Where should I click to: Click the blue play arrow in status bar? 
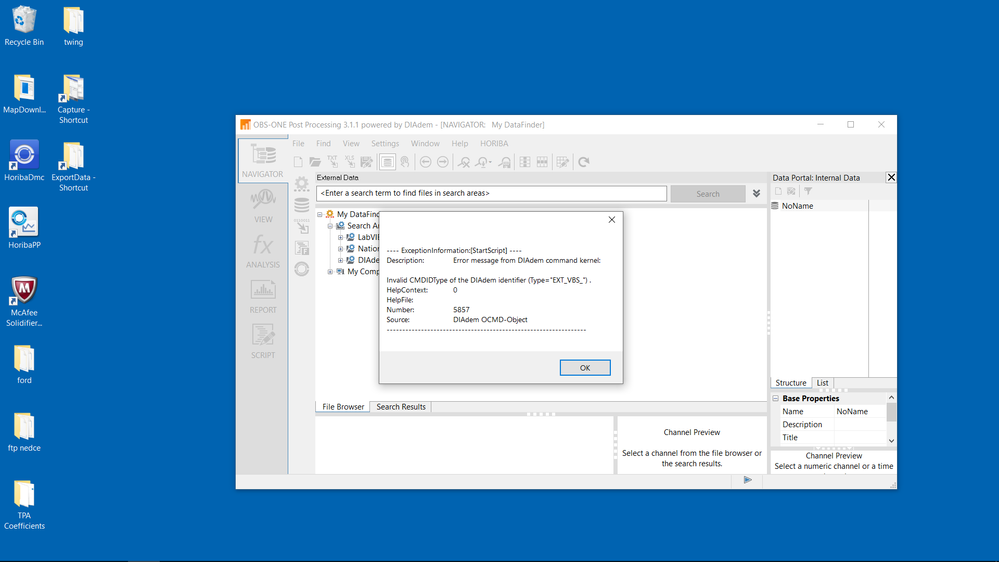coord(747,480)
